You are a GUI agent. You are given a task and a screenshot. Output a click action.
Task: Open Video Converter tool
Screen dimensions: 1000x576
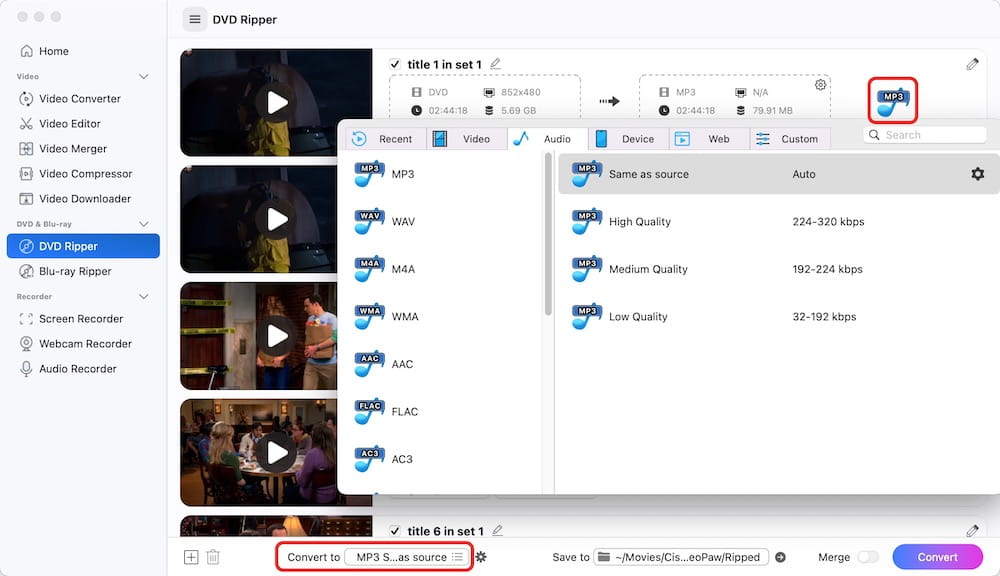tap(70, 99)
